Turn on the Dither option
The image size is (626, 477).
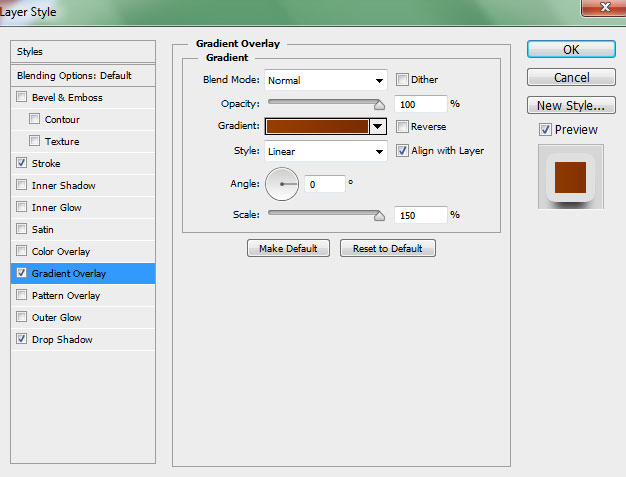[402, 79]
